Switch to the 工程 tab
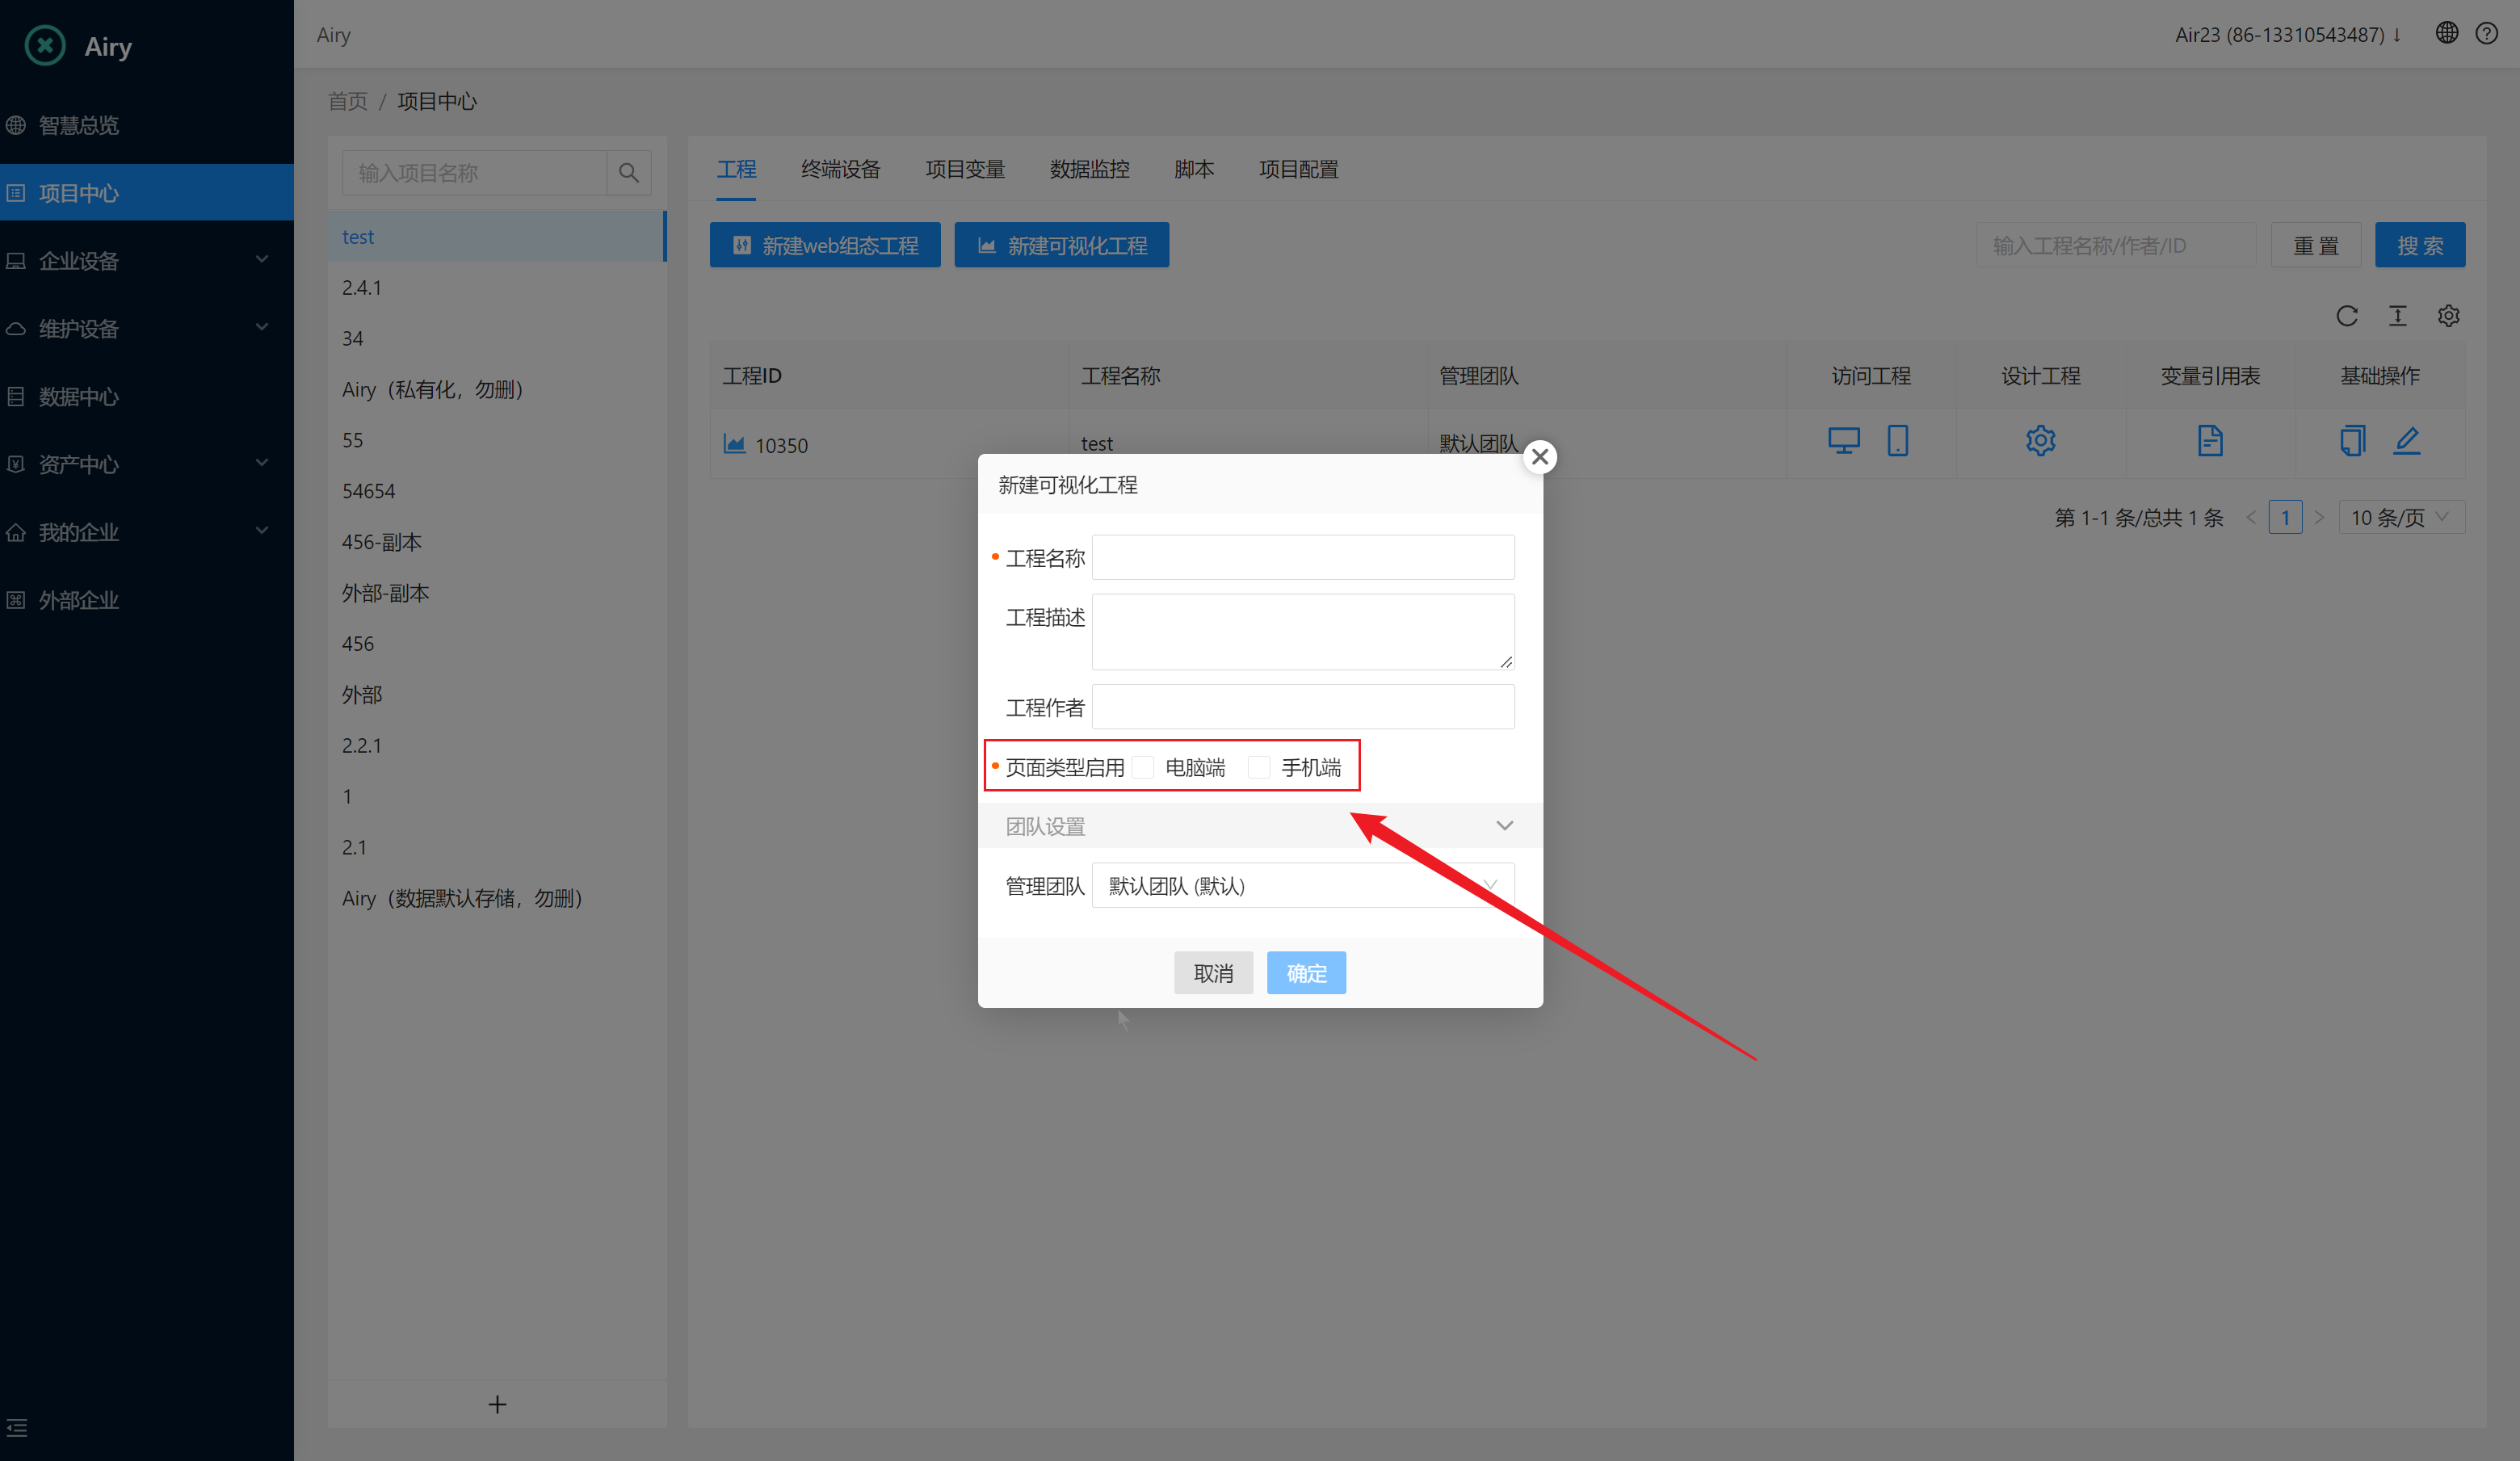 [736, 169]
